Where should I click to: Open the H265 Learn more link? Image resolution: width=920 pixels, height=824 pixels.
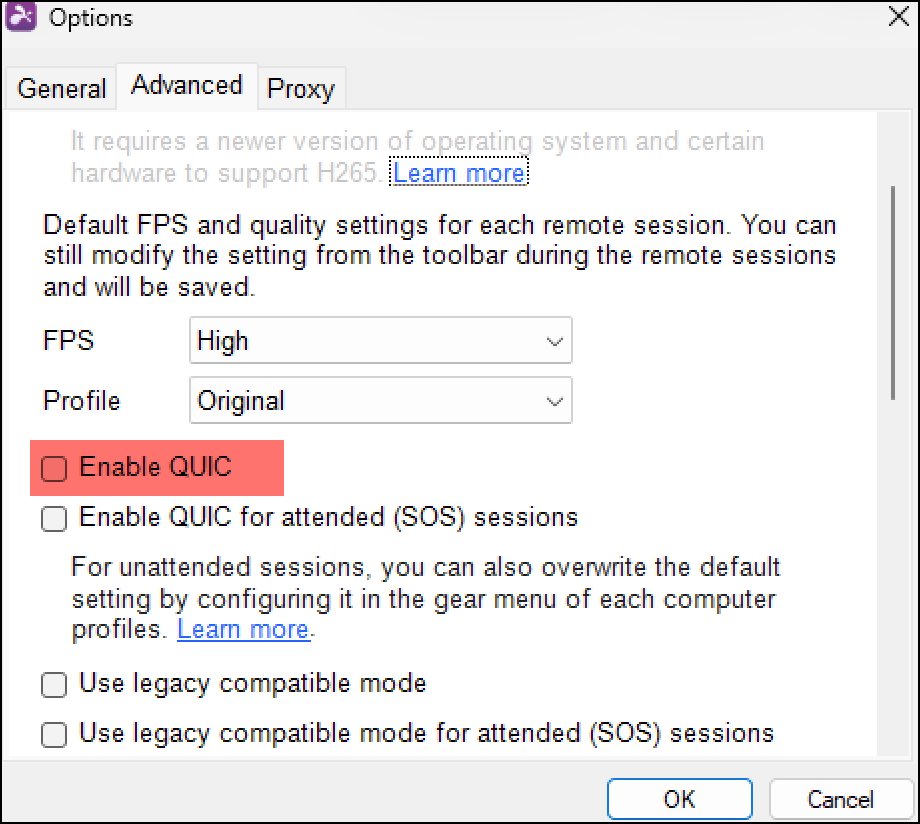(459, 173)
